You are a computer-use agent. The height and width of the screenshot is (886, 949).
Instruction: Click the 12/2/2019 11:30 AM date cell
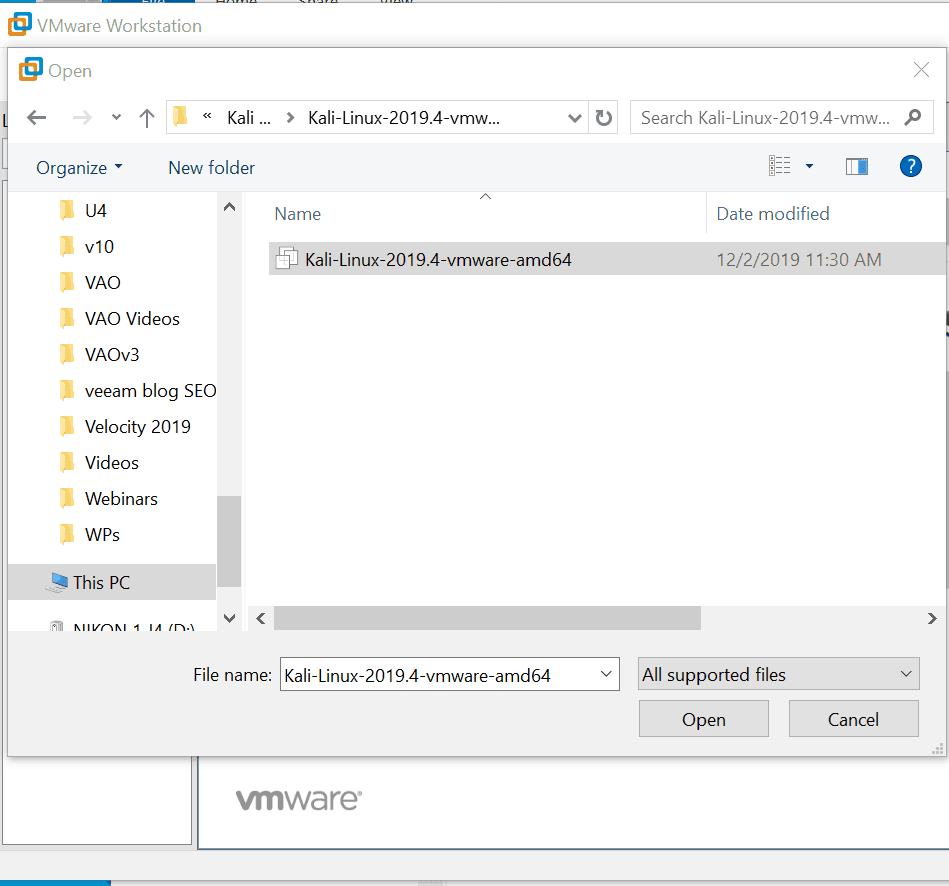(x=799, y=260)
